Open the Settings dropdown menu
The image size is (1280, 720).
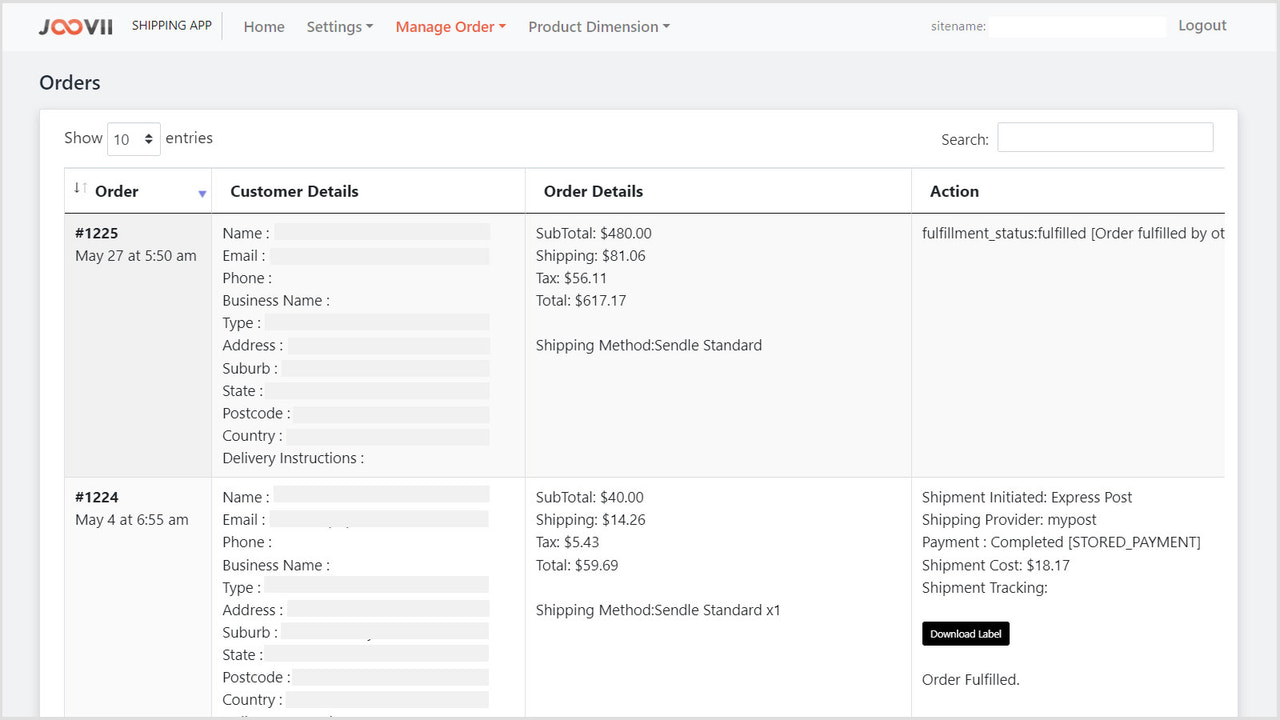[340, 27]
